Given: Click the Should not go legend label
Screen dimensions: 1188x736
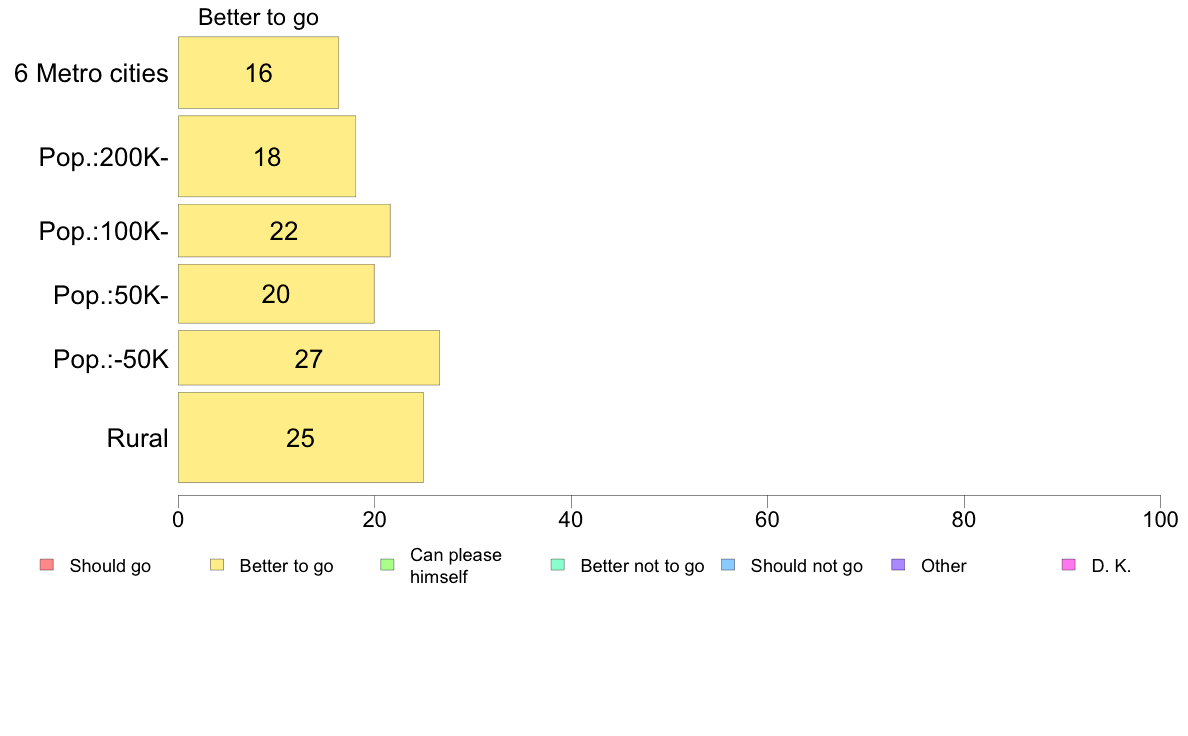Looking at the screenshot, I should 806,566.
